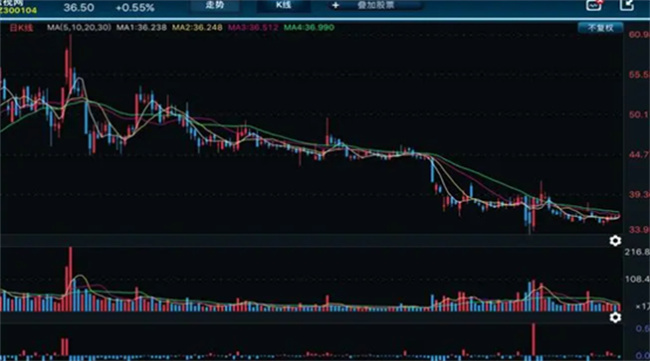Click the MA1:36.238 value
Image resolution: width=650 pixels, height=361 pixels.
(x=141, y=27)
